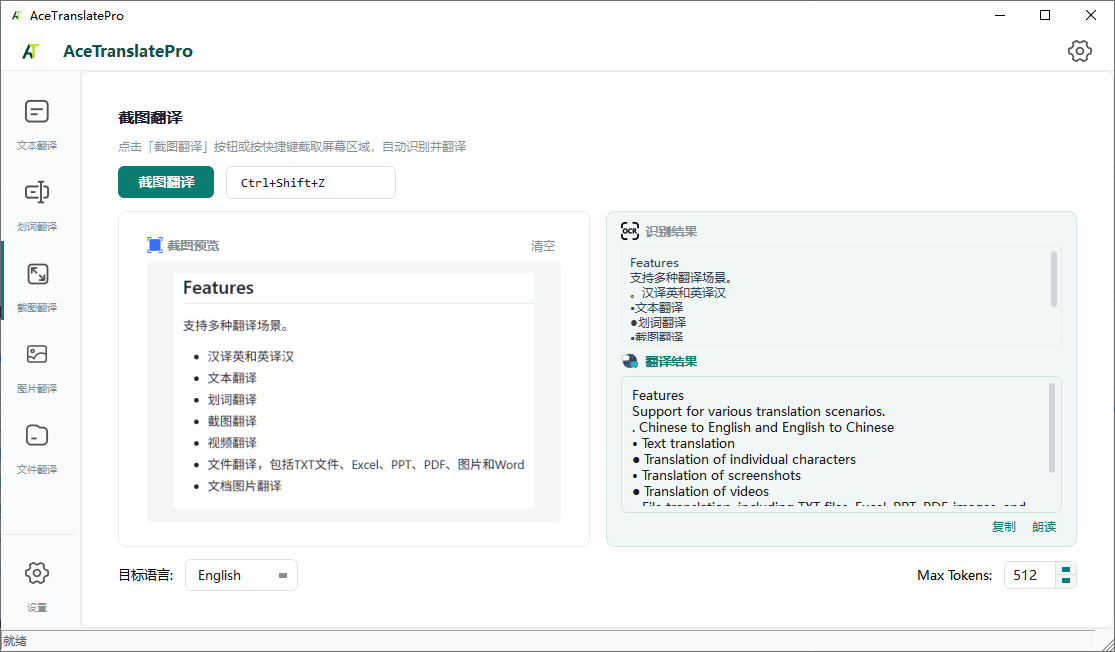
Task: Open the 目标语言 English dropdown
Action: [241, 575]
